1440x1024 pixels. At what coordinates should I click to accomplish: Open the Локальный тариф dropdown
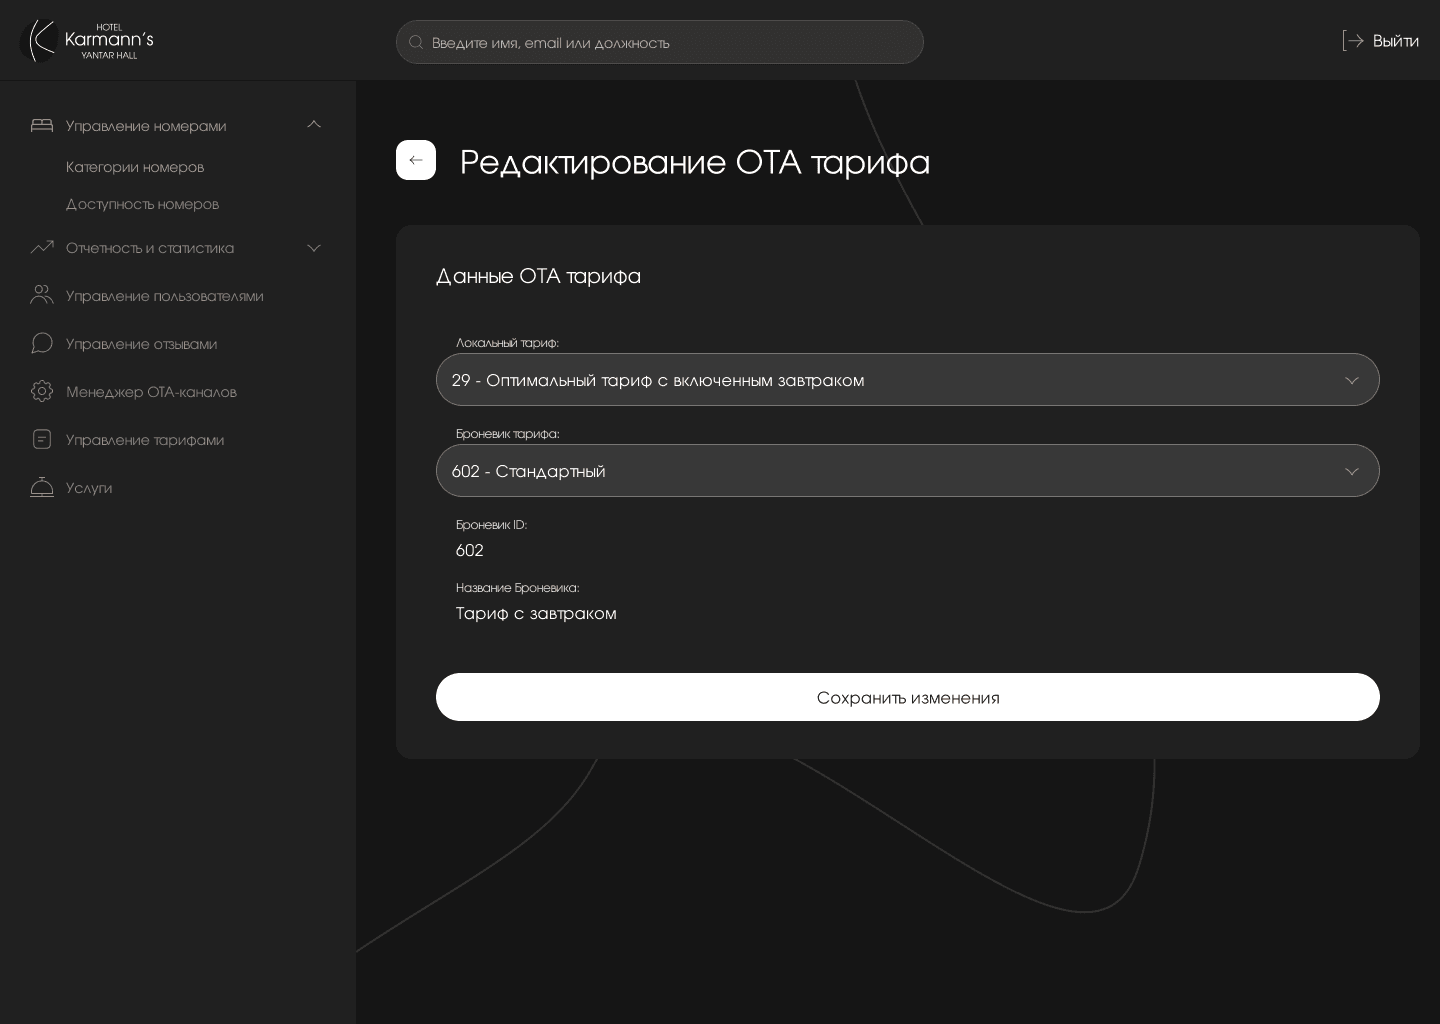coord(908,380)
